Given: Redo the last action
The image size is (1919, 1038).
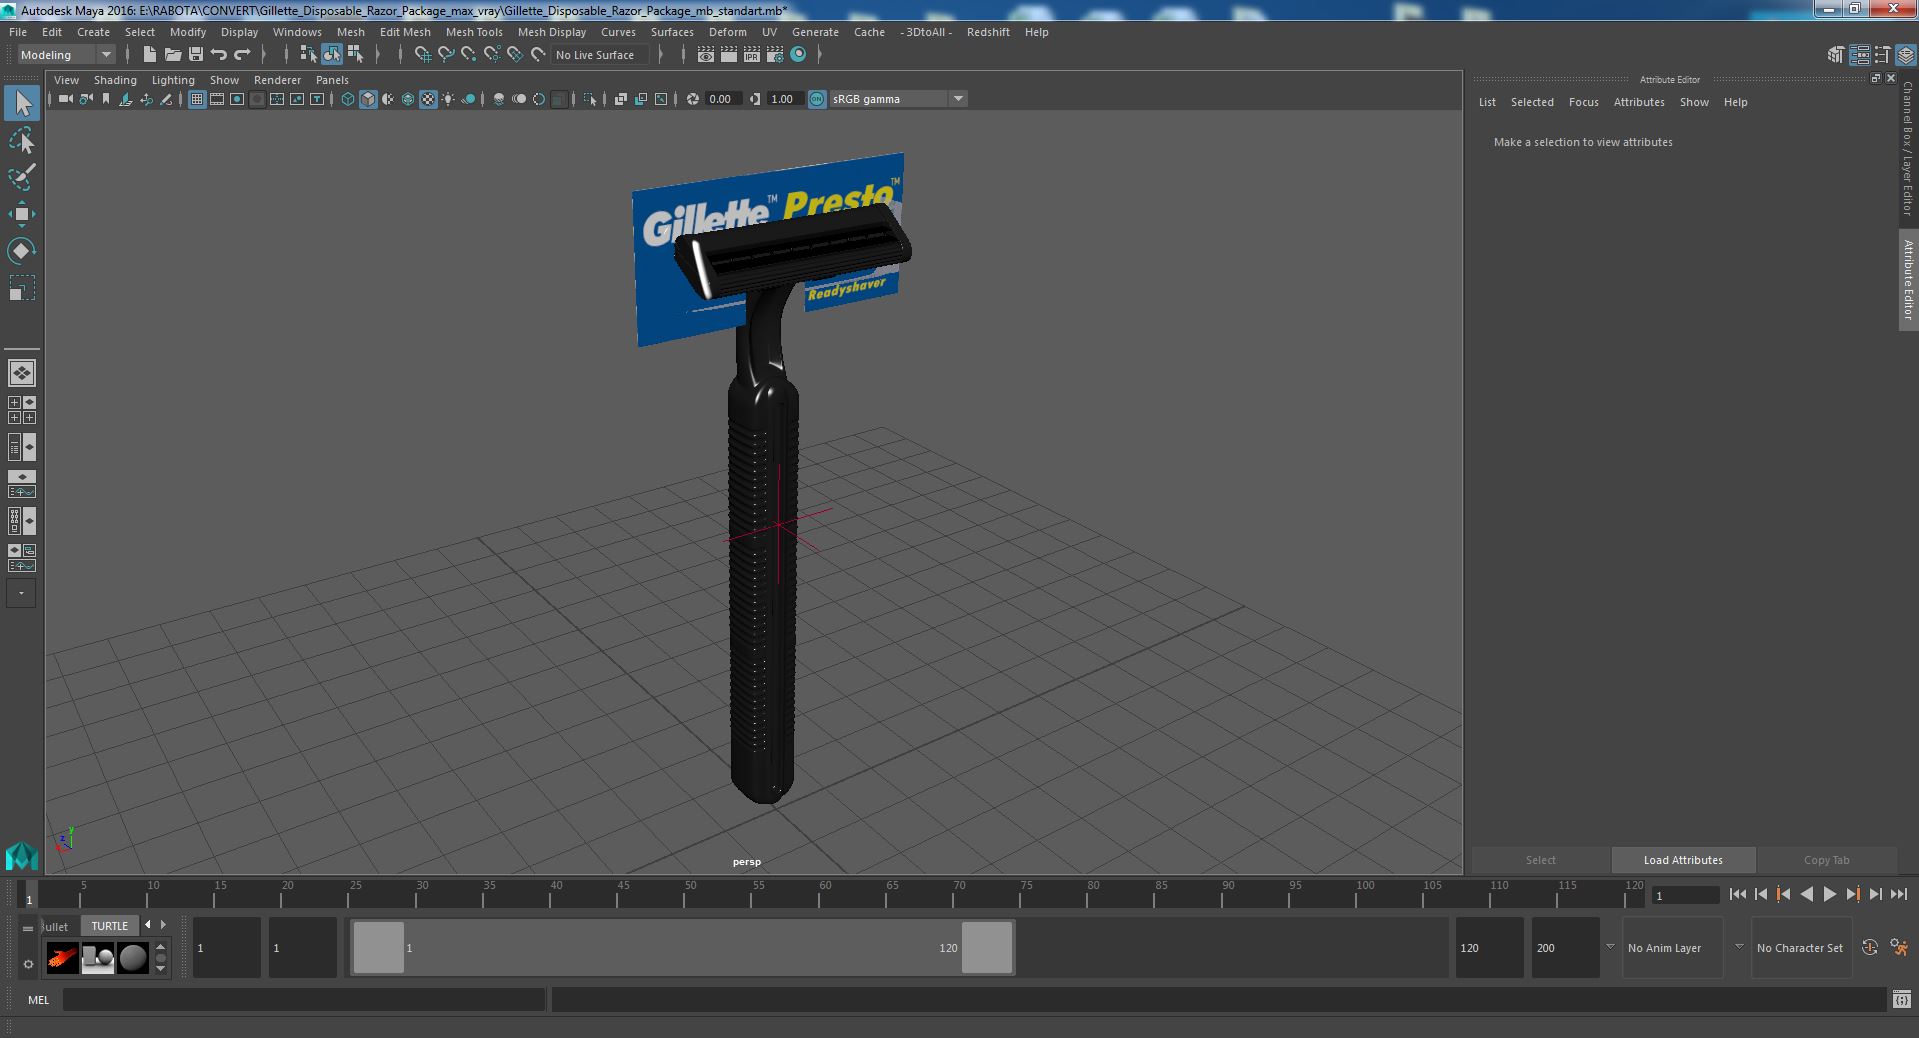Looking at the screenshot, I should coord(242,55).
